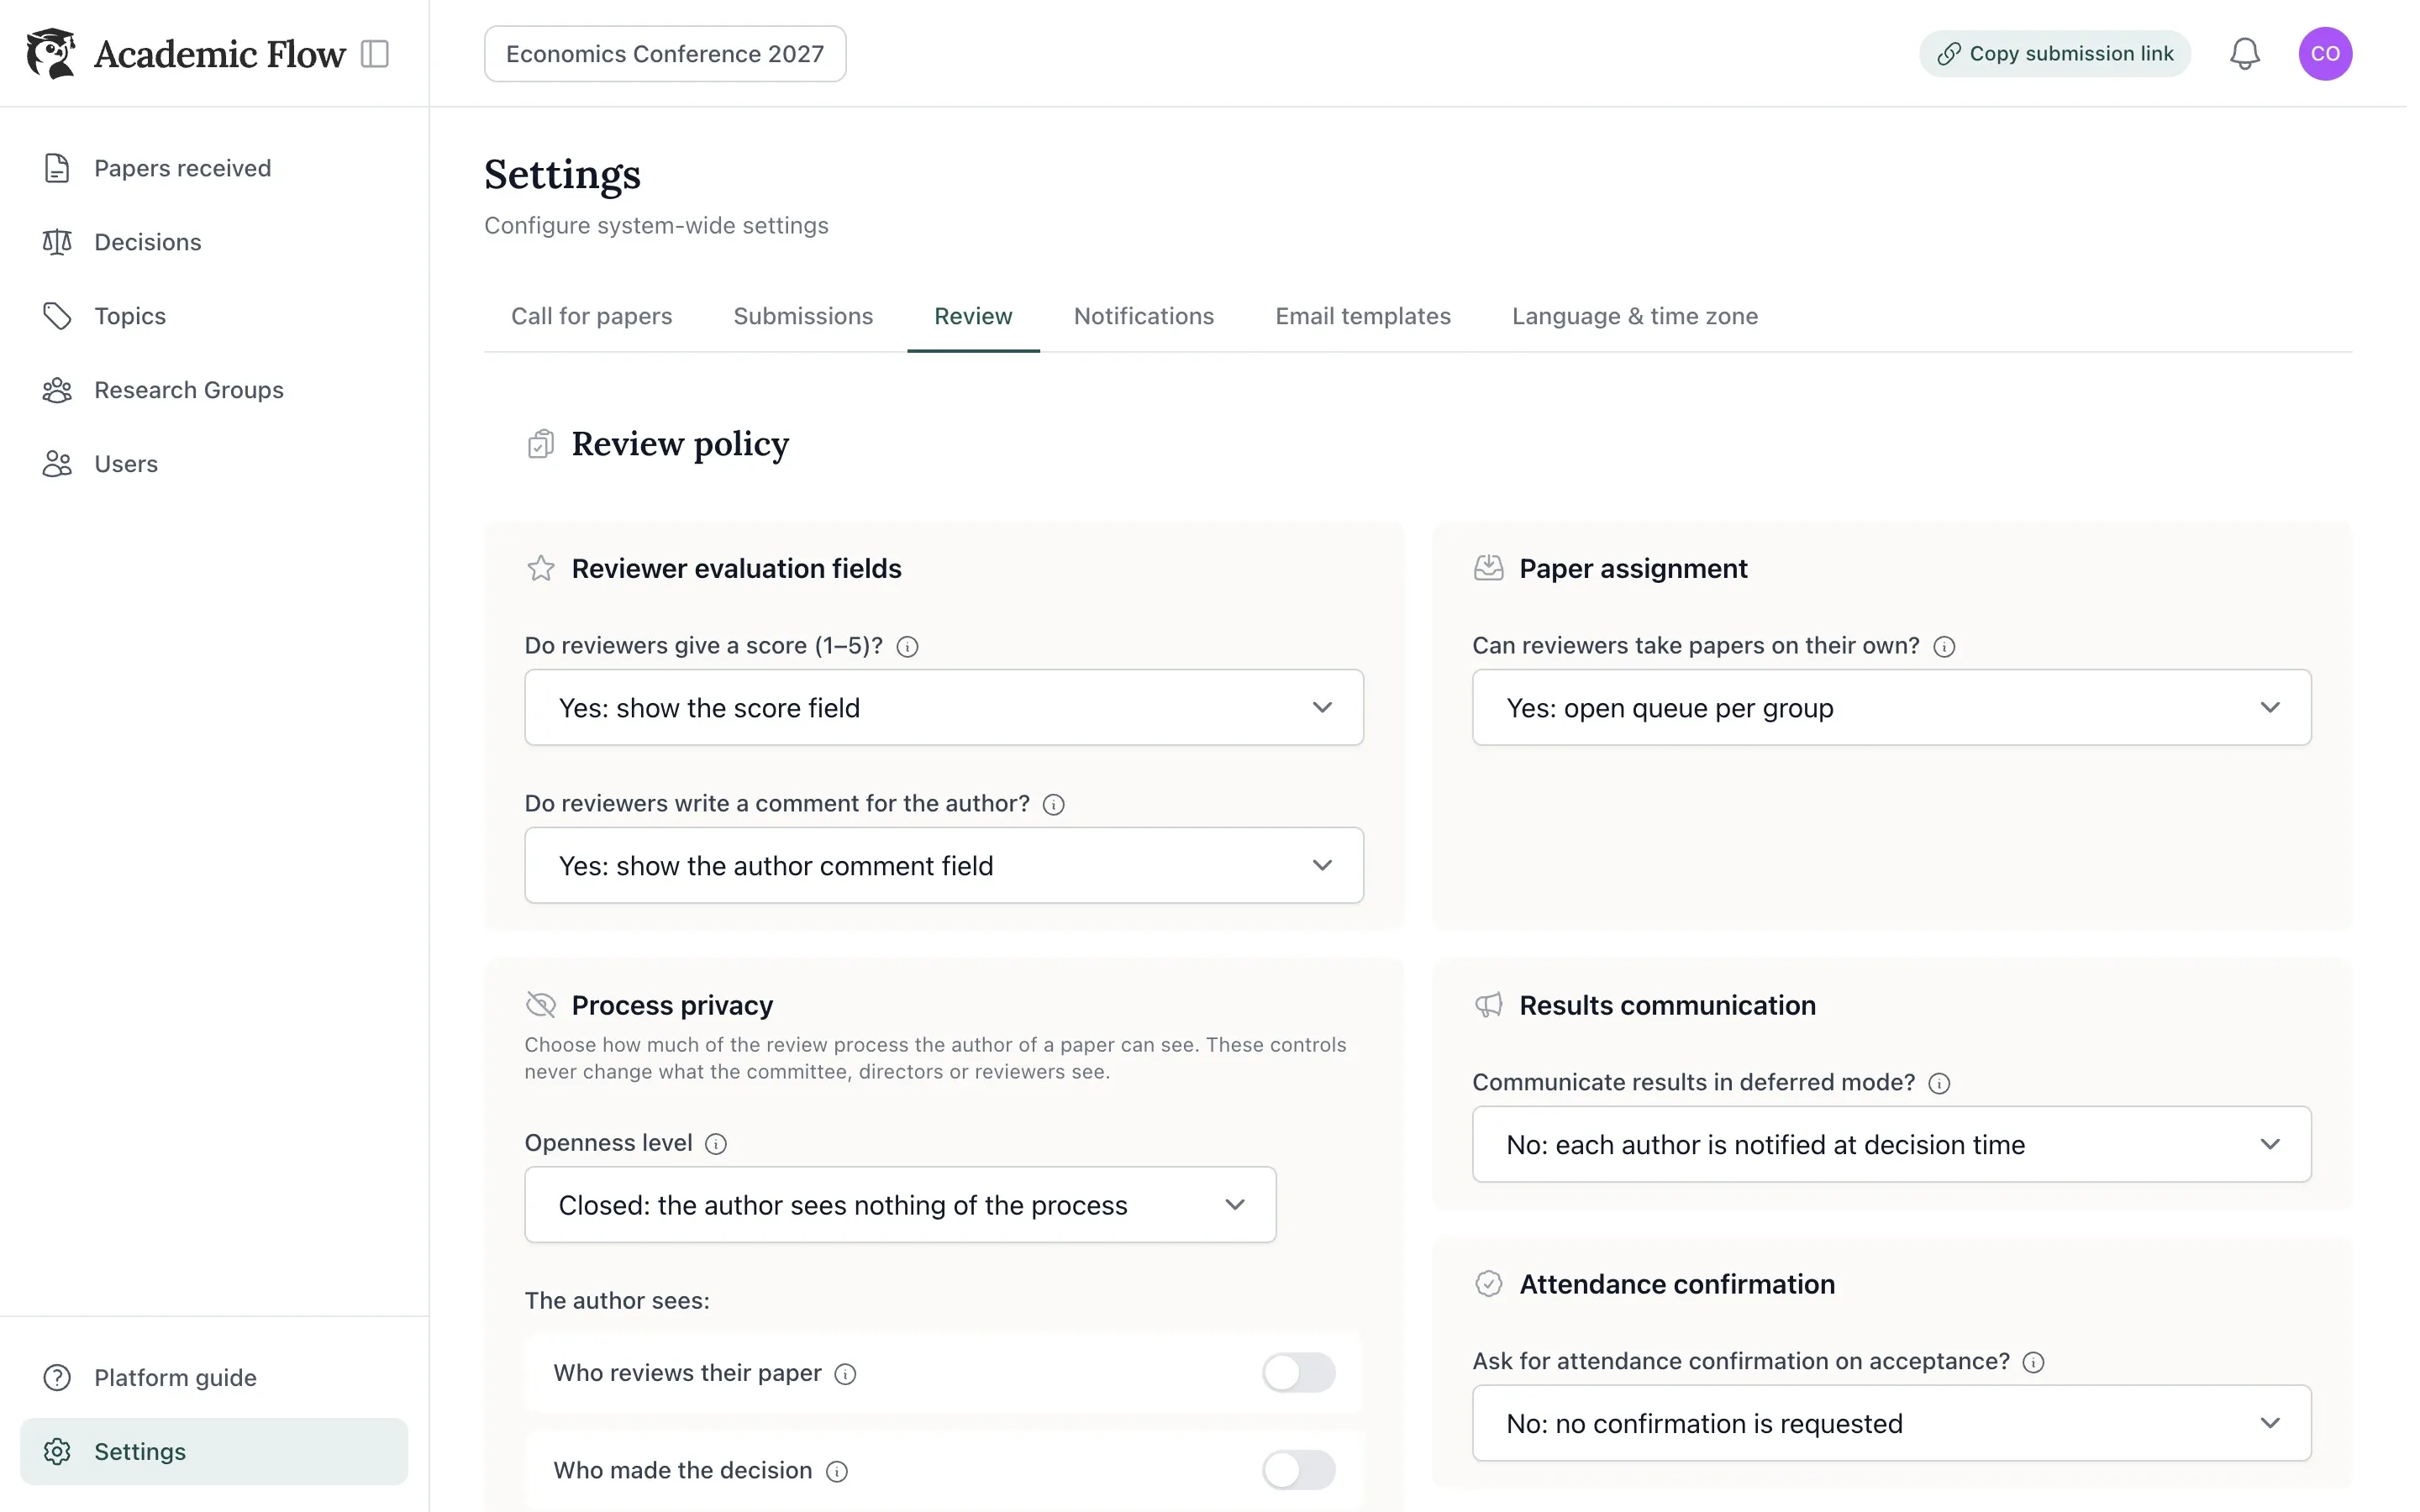Switch to Email templates tab
This screenshot has width=2420, height=1512.
tap(1362, 316)
